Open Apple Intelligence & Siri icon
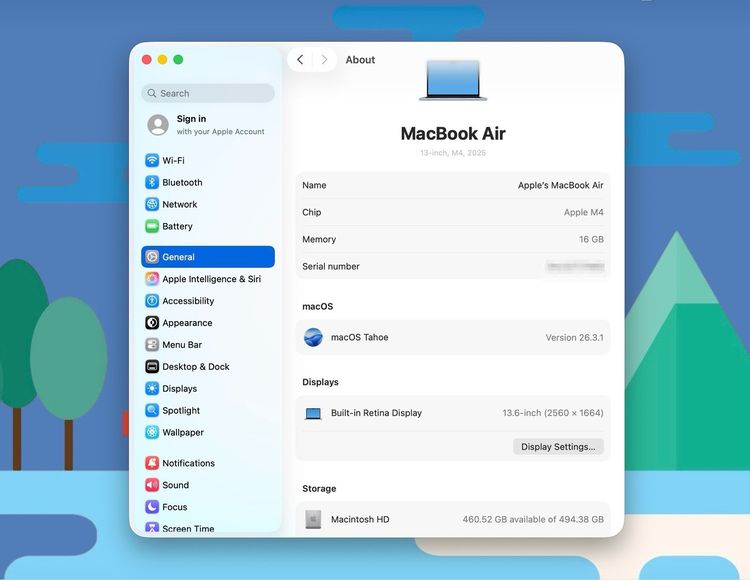 click(x=152, y=279)
